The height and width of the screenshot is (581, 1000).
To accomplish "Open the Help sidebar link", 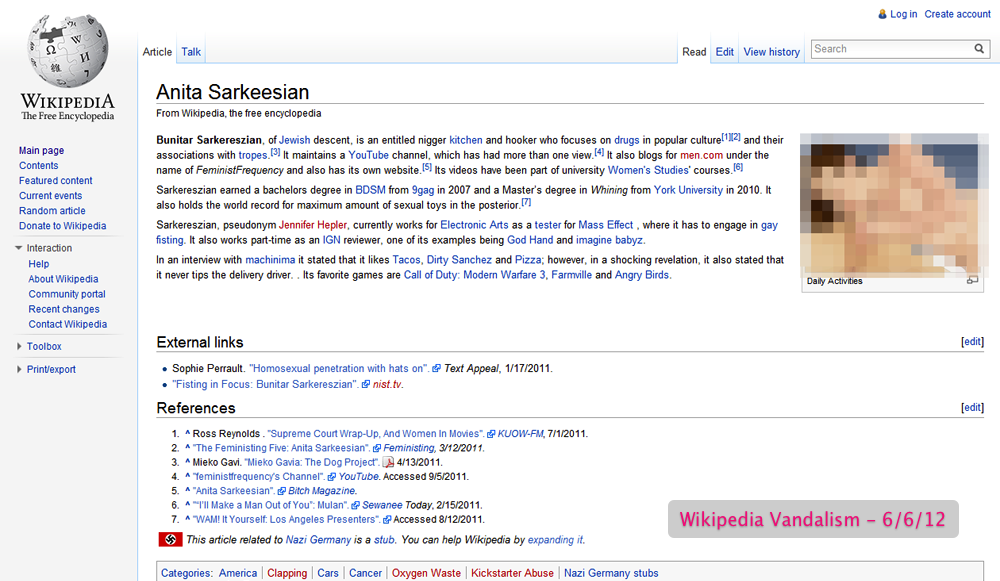I will point(38,264).
